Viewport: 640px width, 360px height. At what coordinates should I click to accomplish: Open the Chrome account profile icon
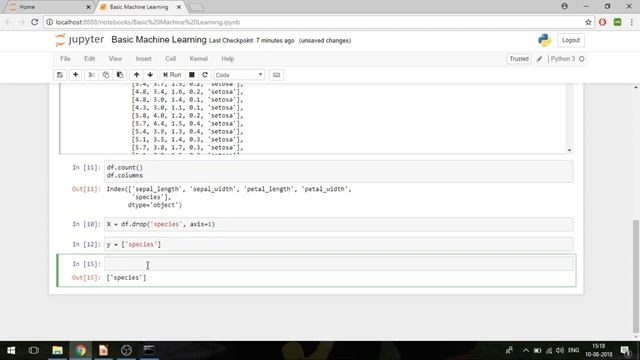[x=564, y=6]
